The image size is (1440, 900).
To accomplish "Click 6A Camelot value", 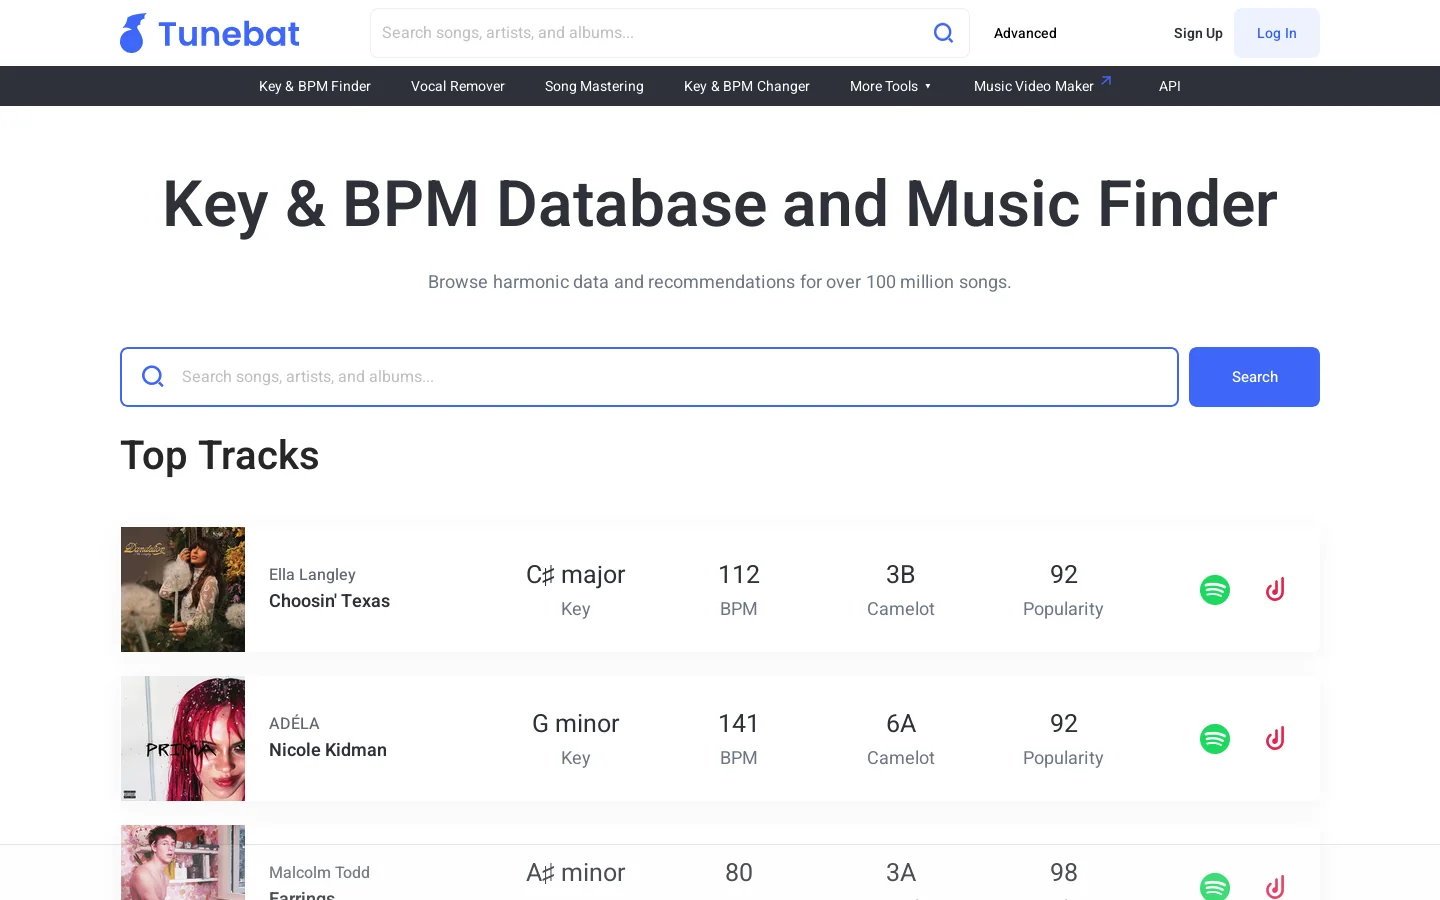I will pyautogui.click(x=901, y=723).
